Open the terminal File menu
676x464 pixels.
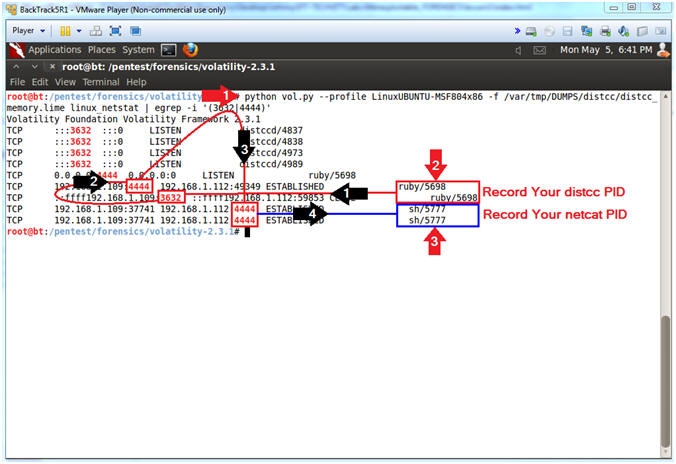(x=17, y=82)
